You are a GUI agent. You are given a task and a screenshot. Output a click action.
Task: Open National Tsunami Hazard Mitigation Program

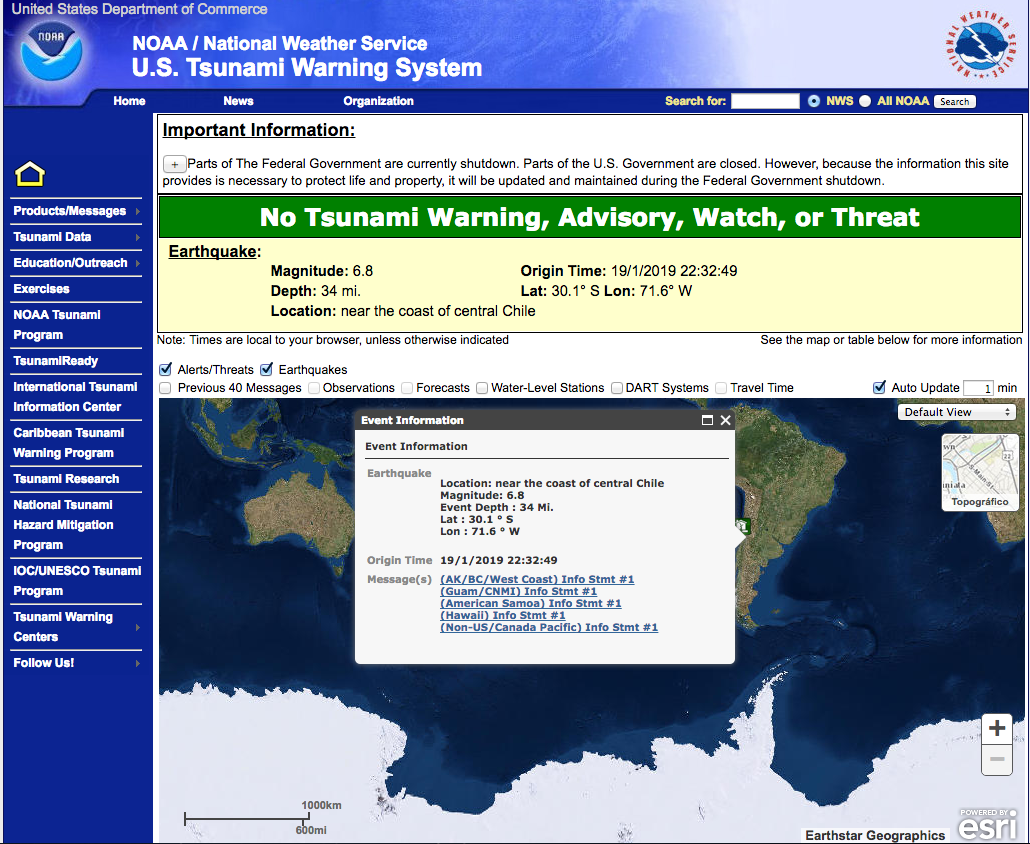(63, 525)
